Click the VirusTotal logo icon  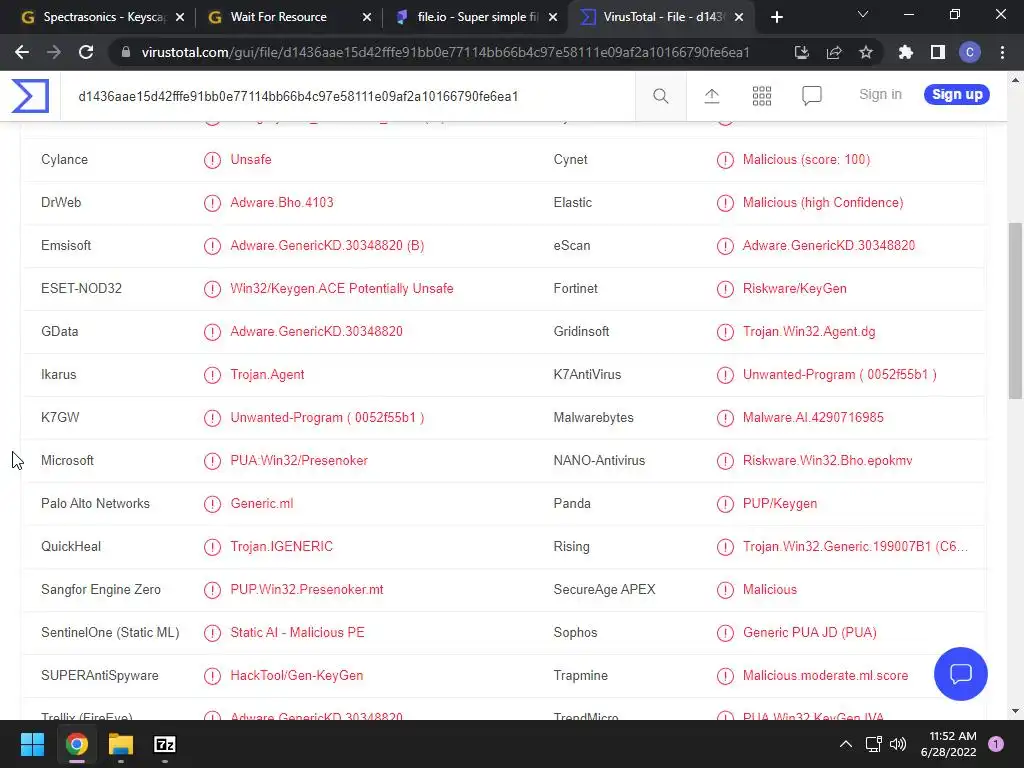[30, 96]
